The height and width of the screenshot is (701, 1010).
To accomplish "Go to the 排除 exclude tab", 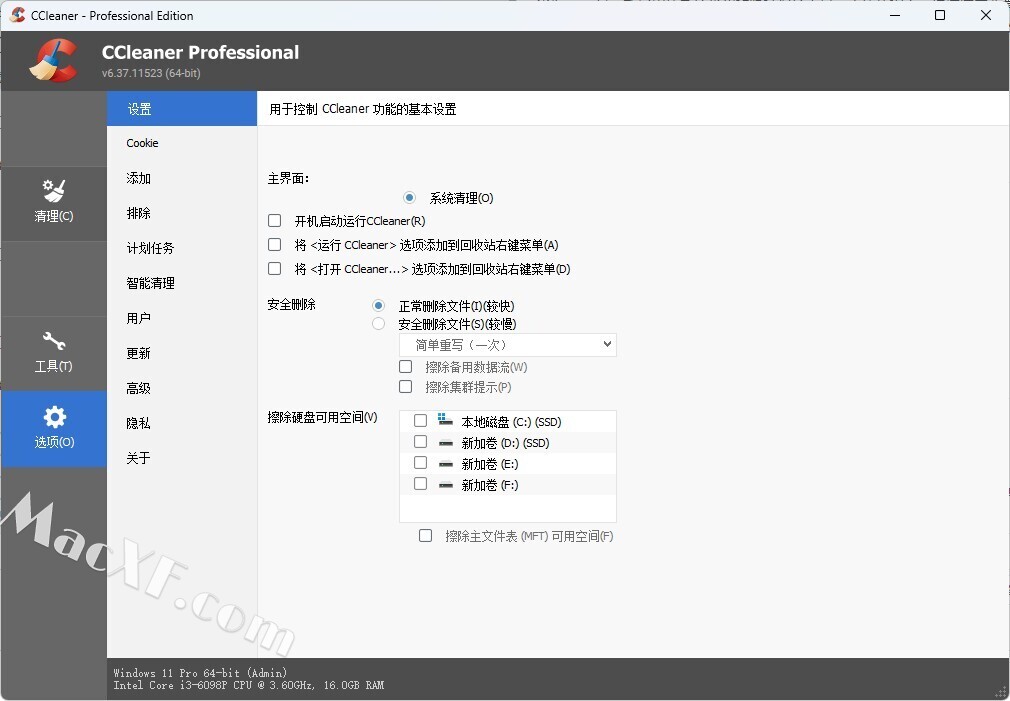I will pyautogui.click(x=182, y=213).
